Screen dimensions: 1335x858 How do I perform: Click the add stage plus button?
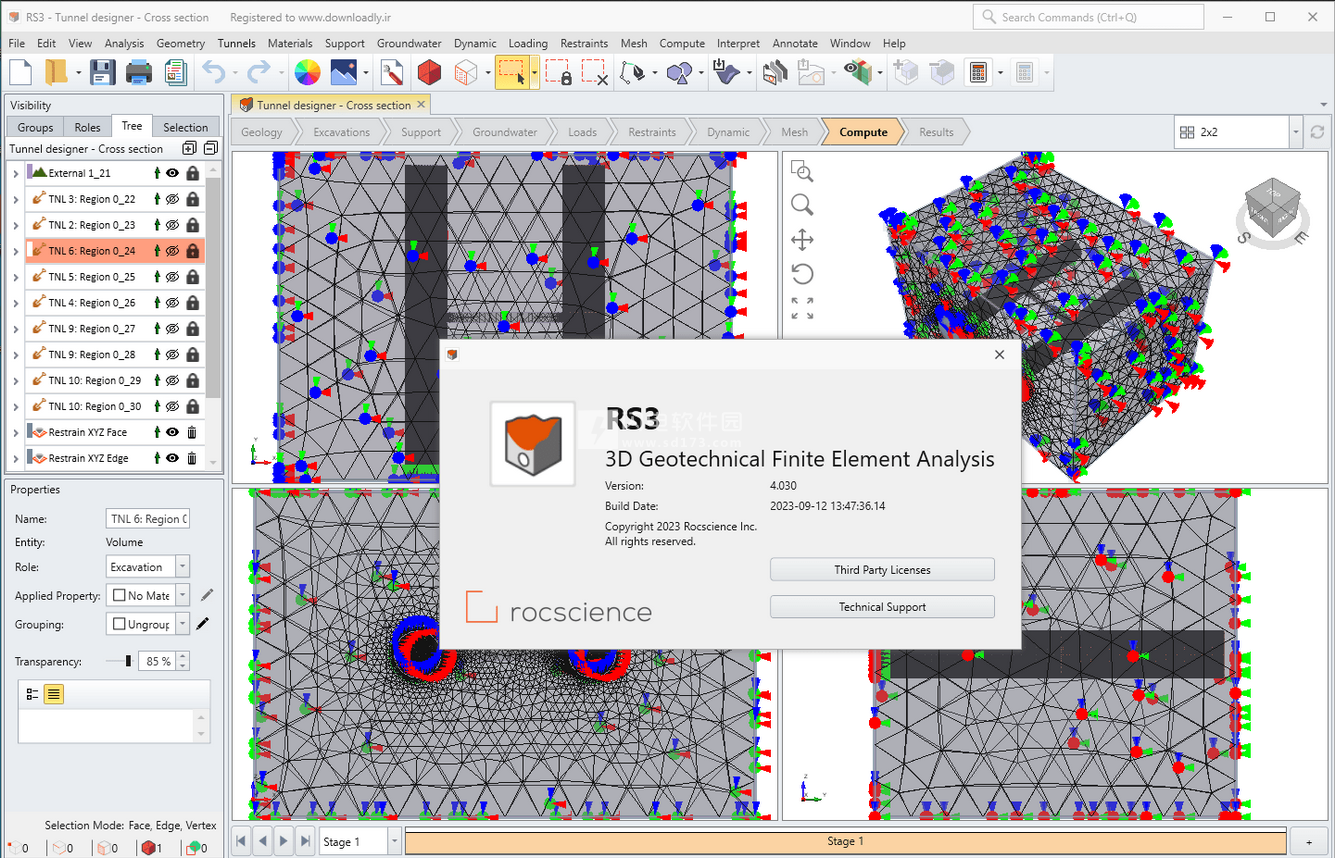1310,841
